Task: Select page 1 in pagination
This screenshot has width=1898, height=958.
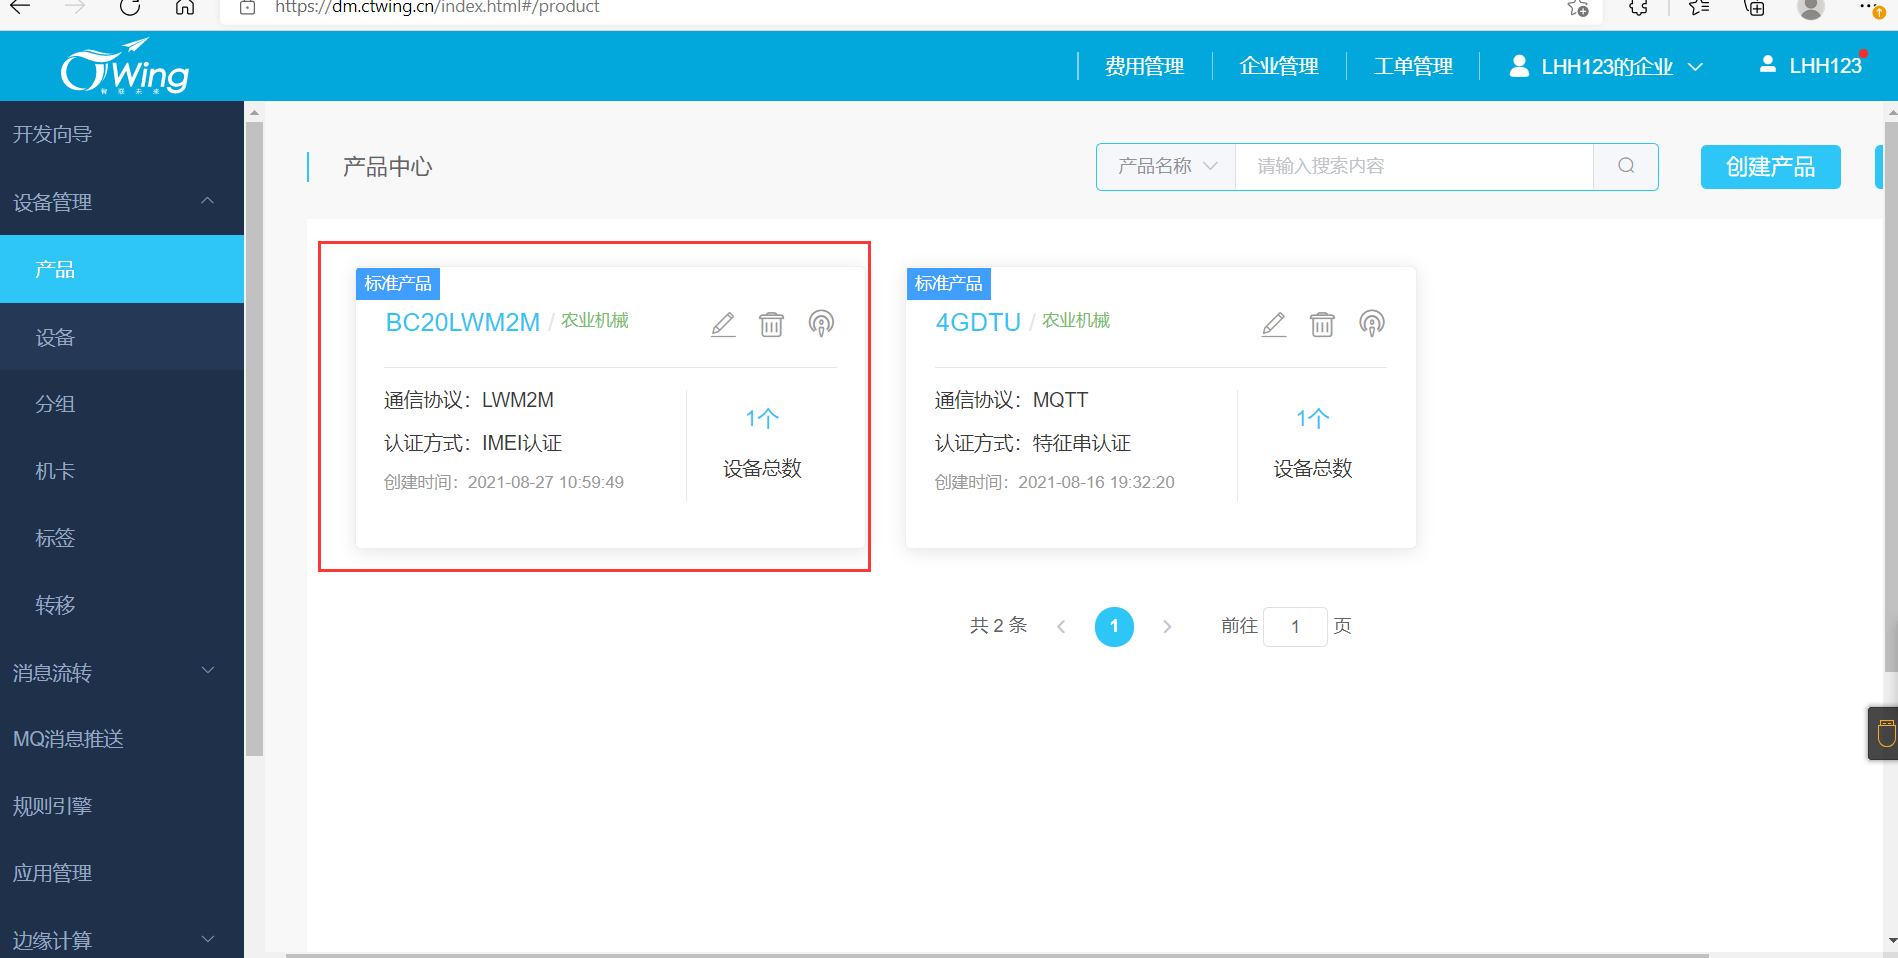Action: tap(1114, 627)
